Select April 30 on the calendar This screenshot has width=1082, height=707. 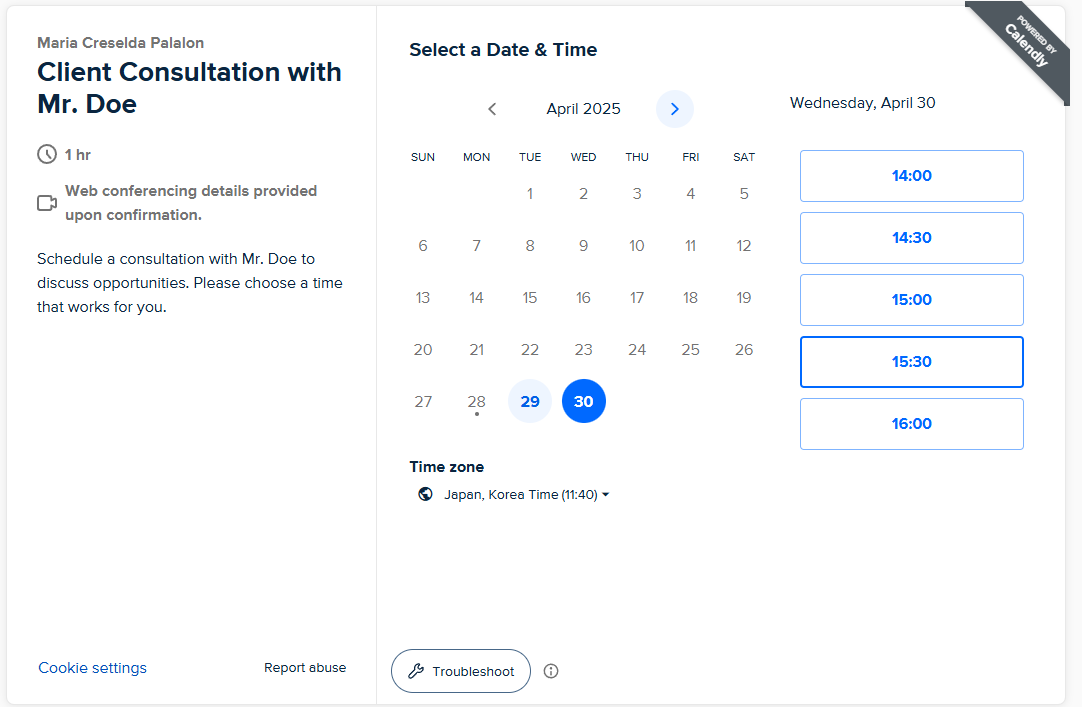pyautogui.click(x=584, y=401)
